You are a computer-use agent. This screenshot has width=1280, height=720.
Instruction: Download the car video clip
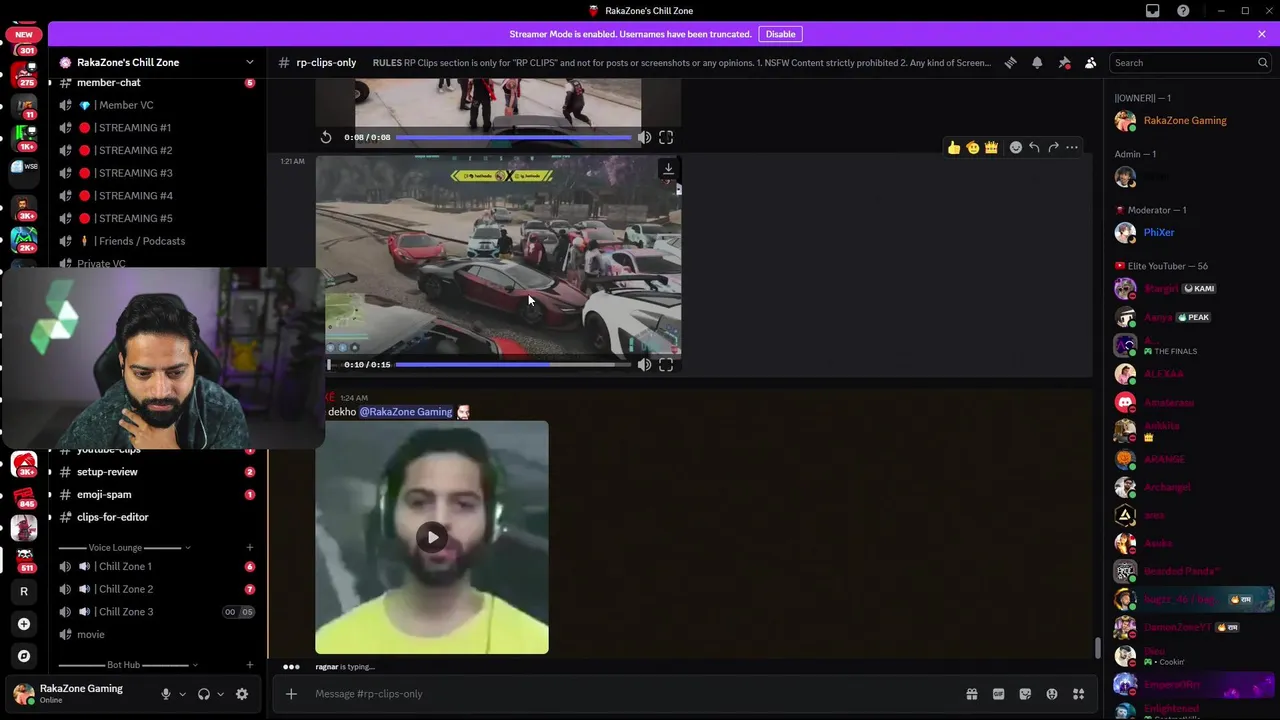[x=668, y=169]
